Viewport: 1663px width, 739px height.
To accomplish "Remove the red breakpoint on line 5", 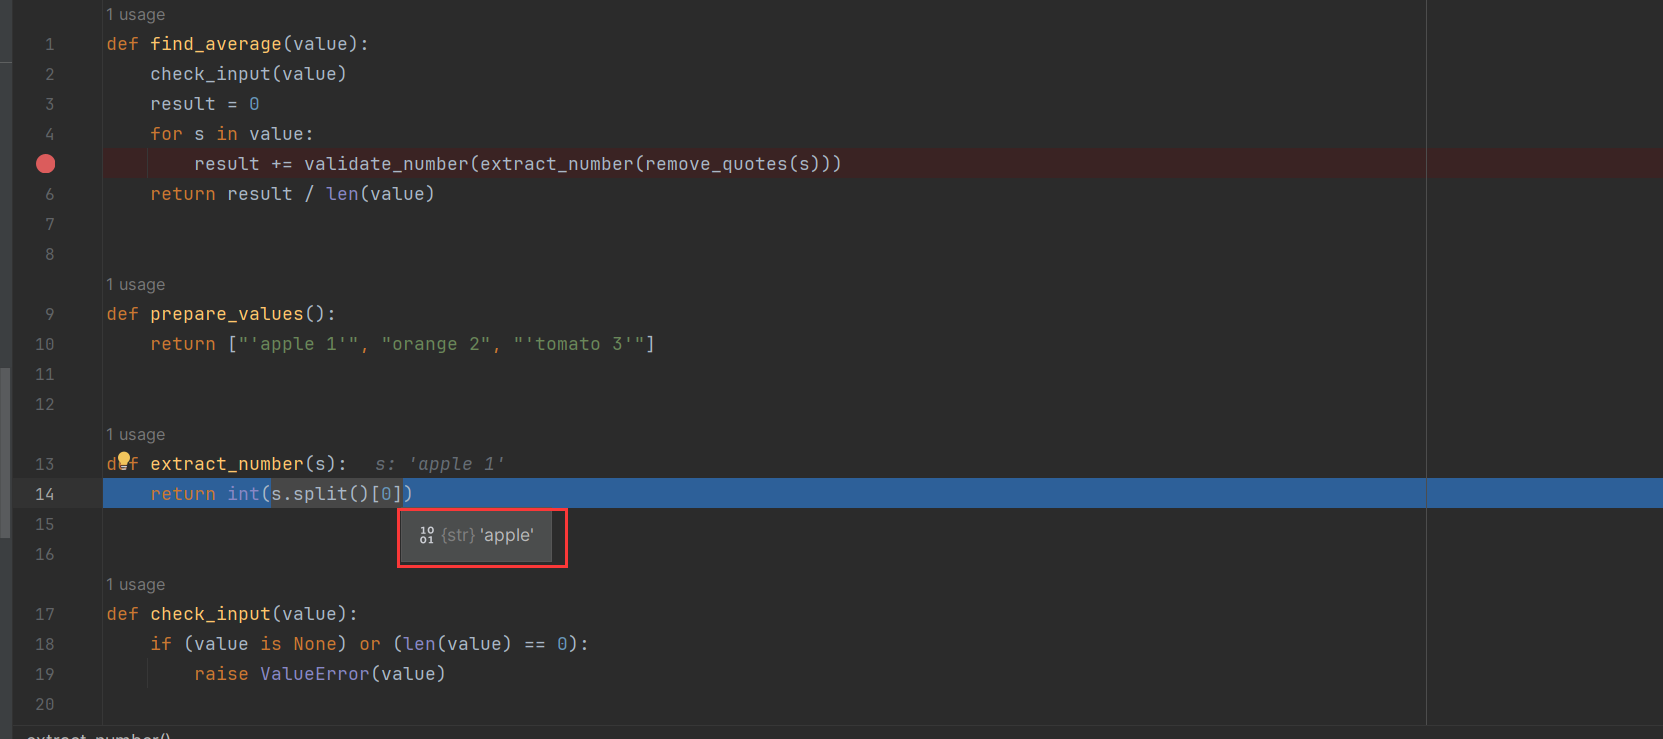I will pyautogui.click(x=46, y=164).
